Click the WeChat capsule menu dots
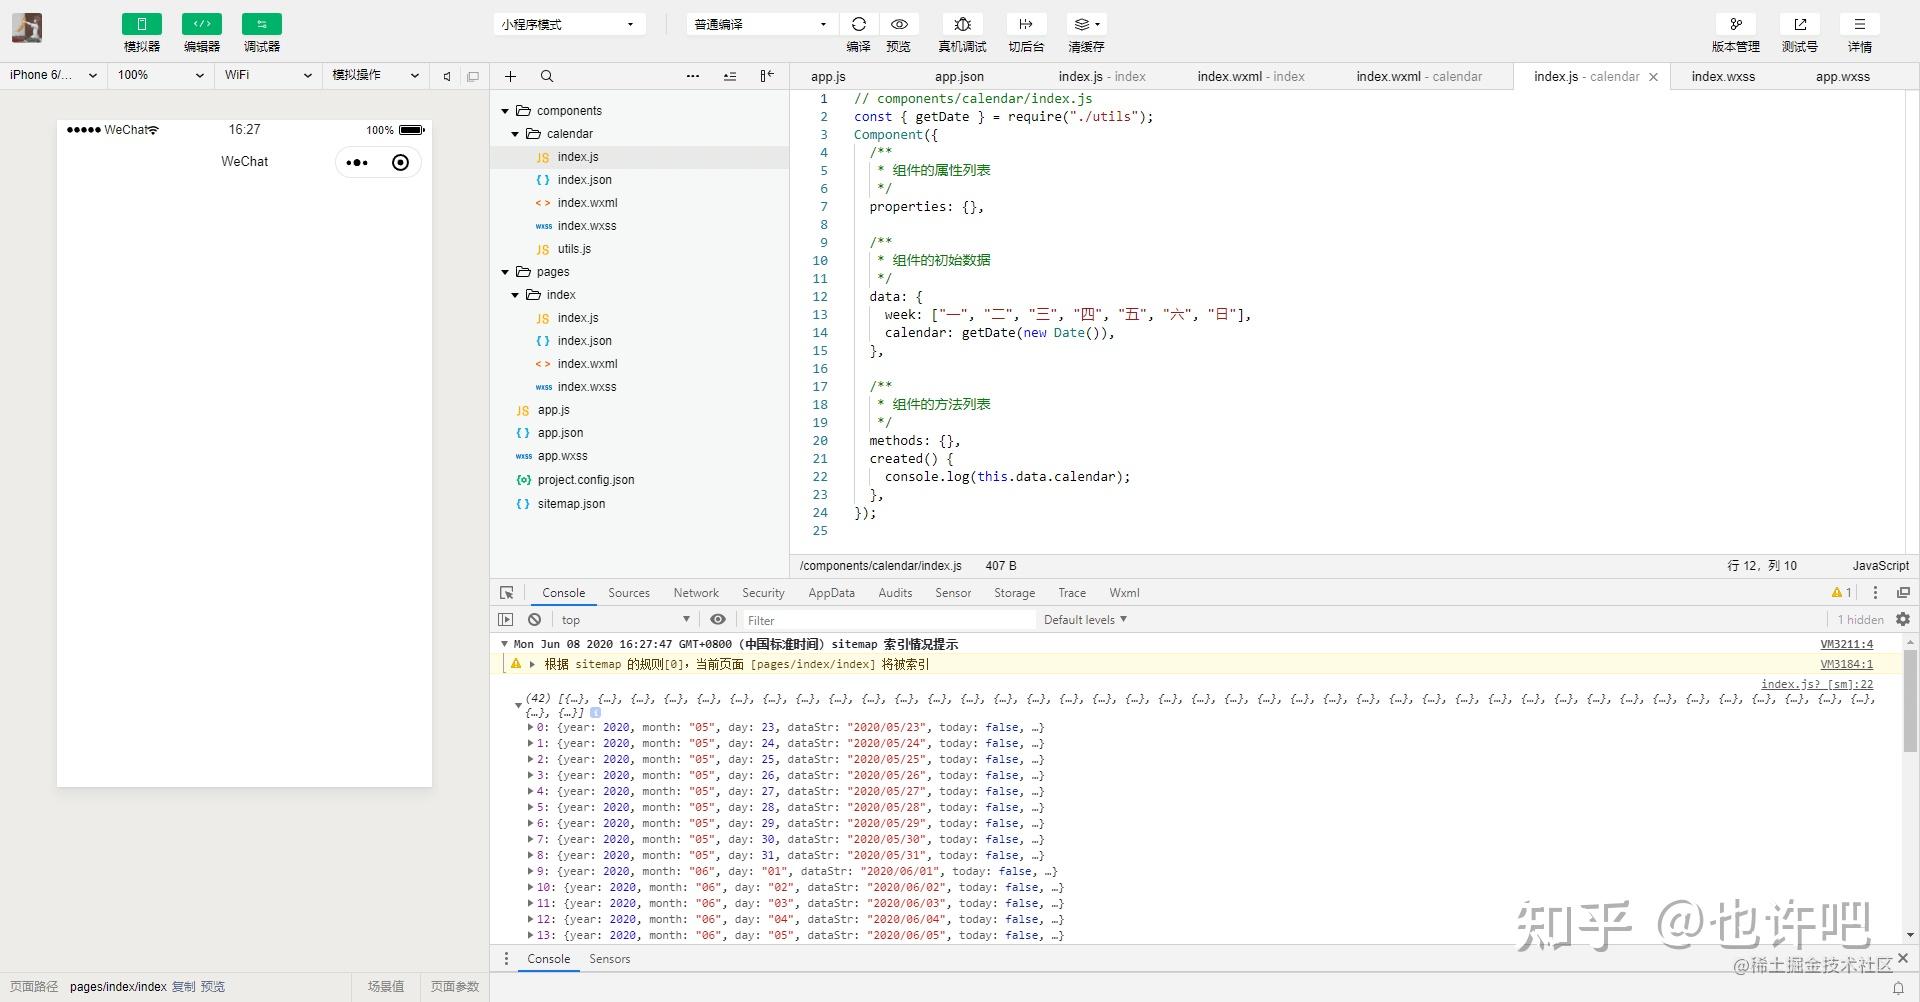Screen dimensions: 1920x1002 coord(357,163)
